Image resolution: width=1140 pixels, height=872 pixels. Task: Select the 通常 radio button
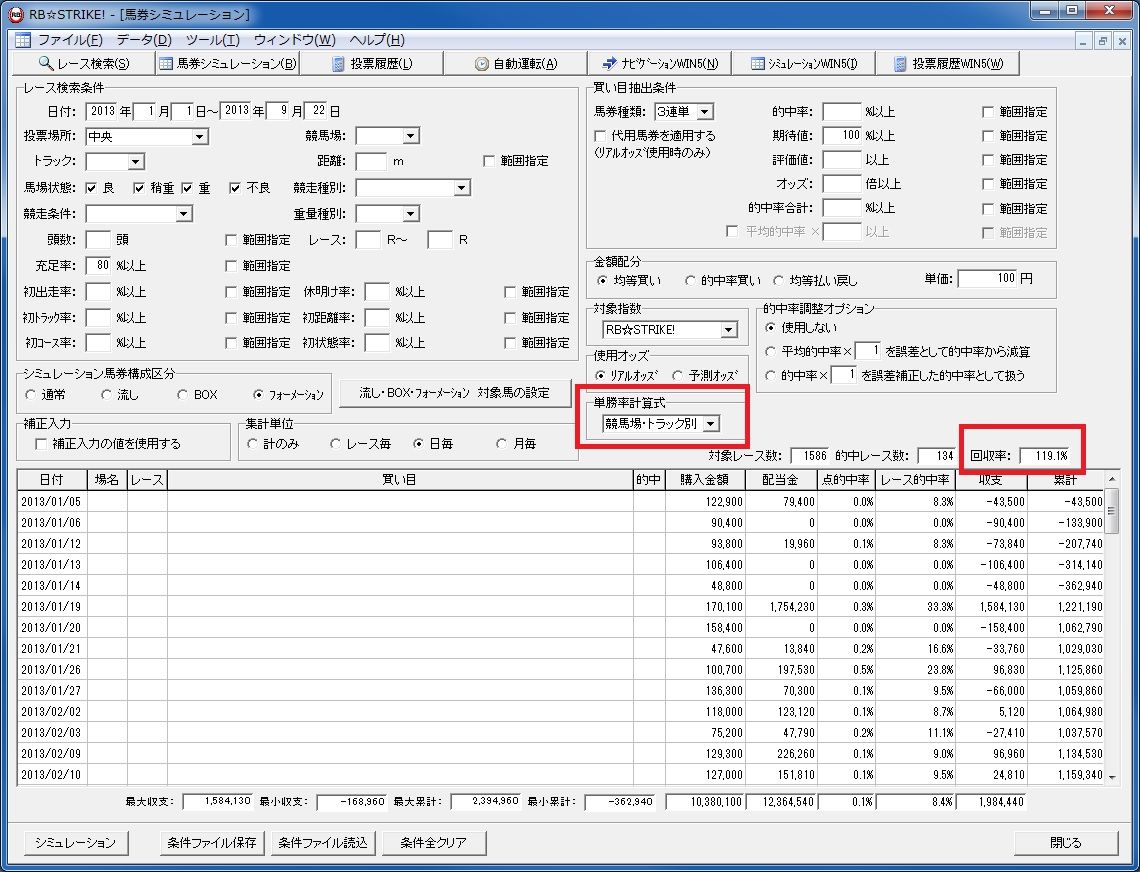pyautogui.click(x=30, y=395)
